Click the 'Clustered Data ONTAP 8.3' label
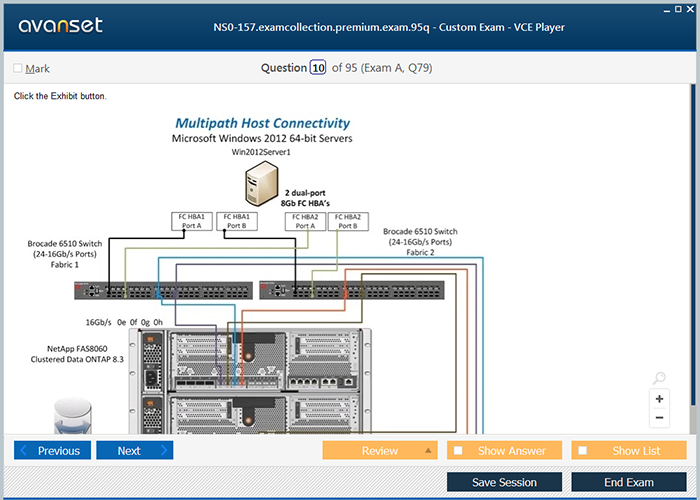 coord(77,359)
